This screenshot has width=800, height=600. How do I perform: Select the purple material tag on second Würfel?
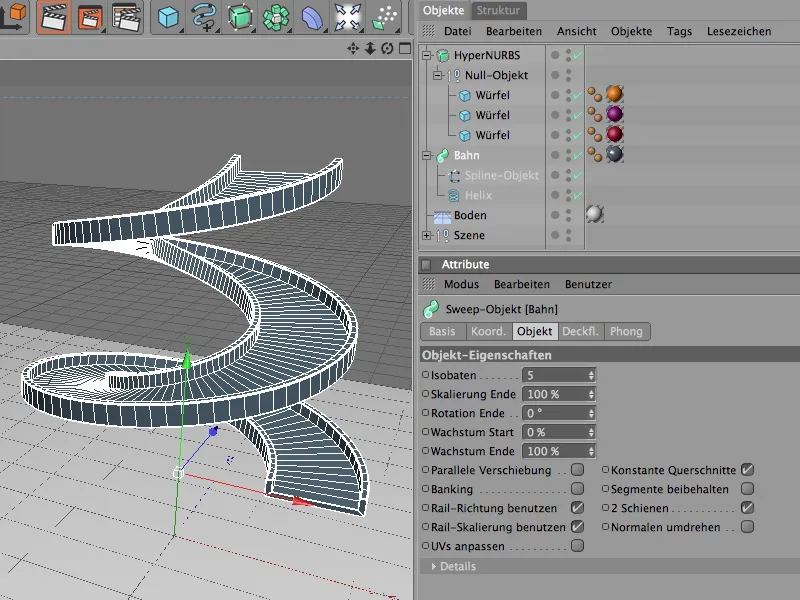tap(615, 114)
